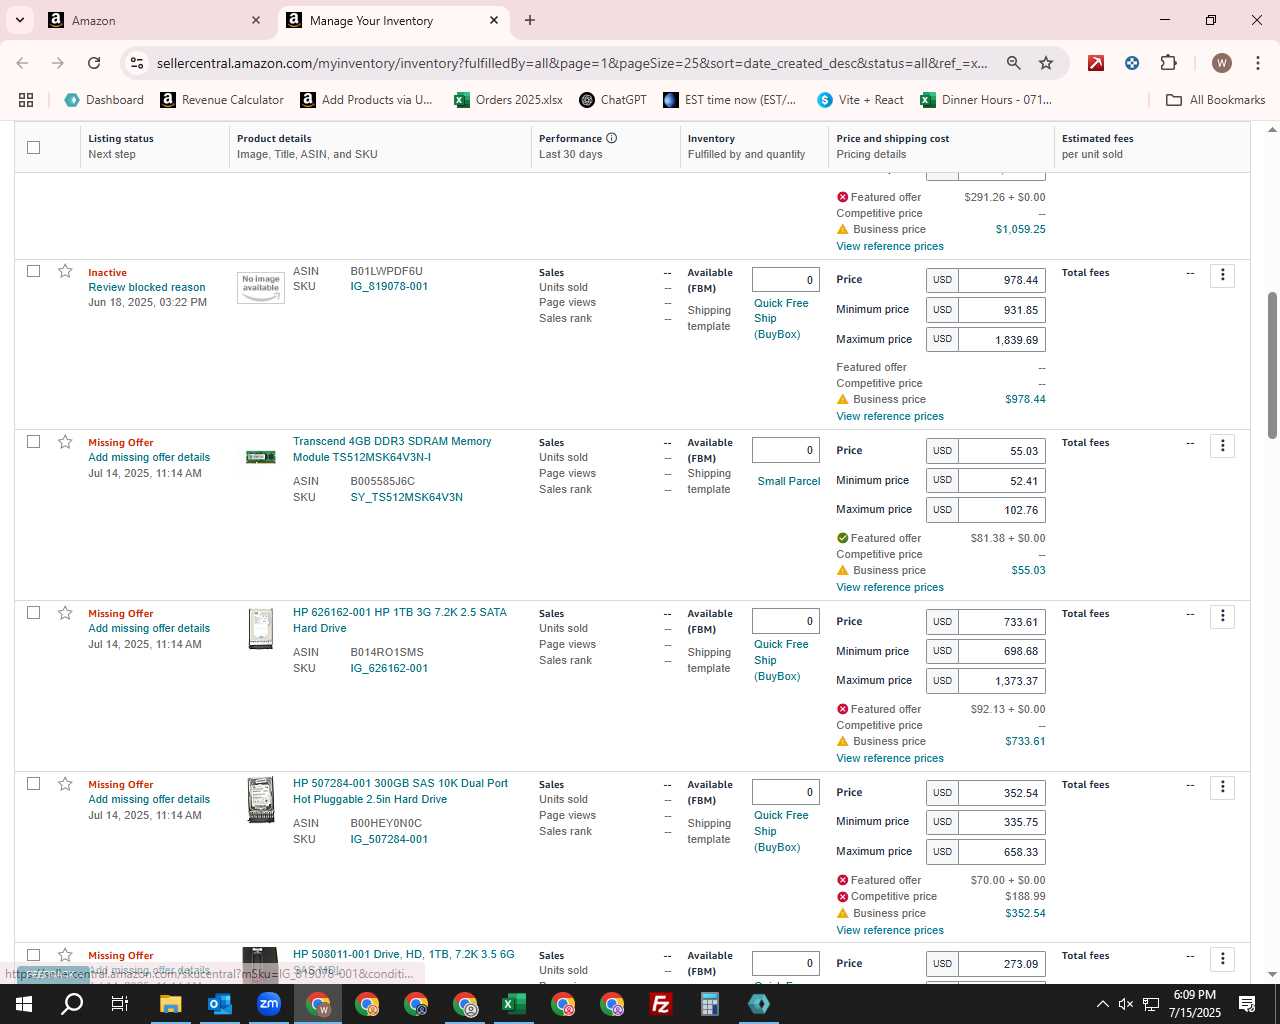Edit the price field showing 978.44

pos(1002,280)
